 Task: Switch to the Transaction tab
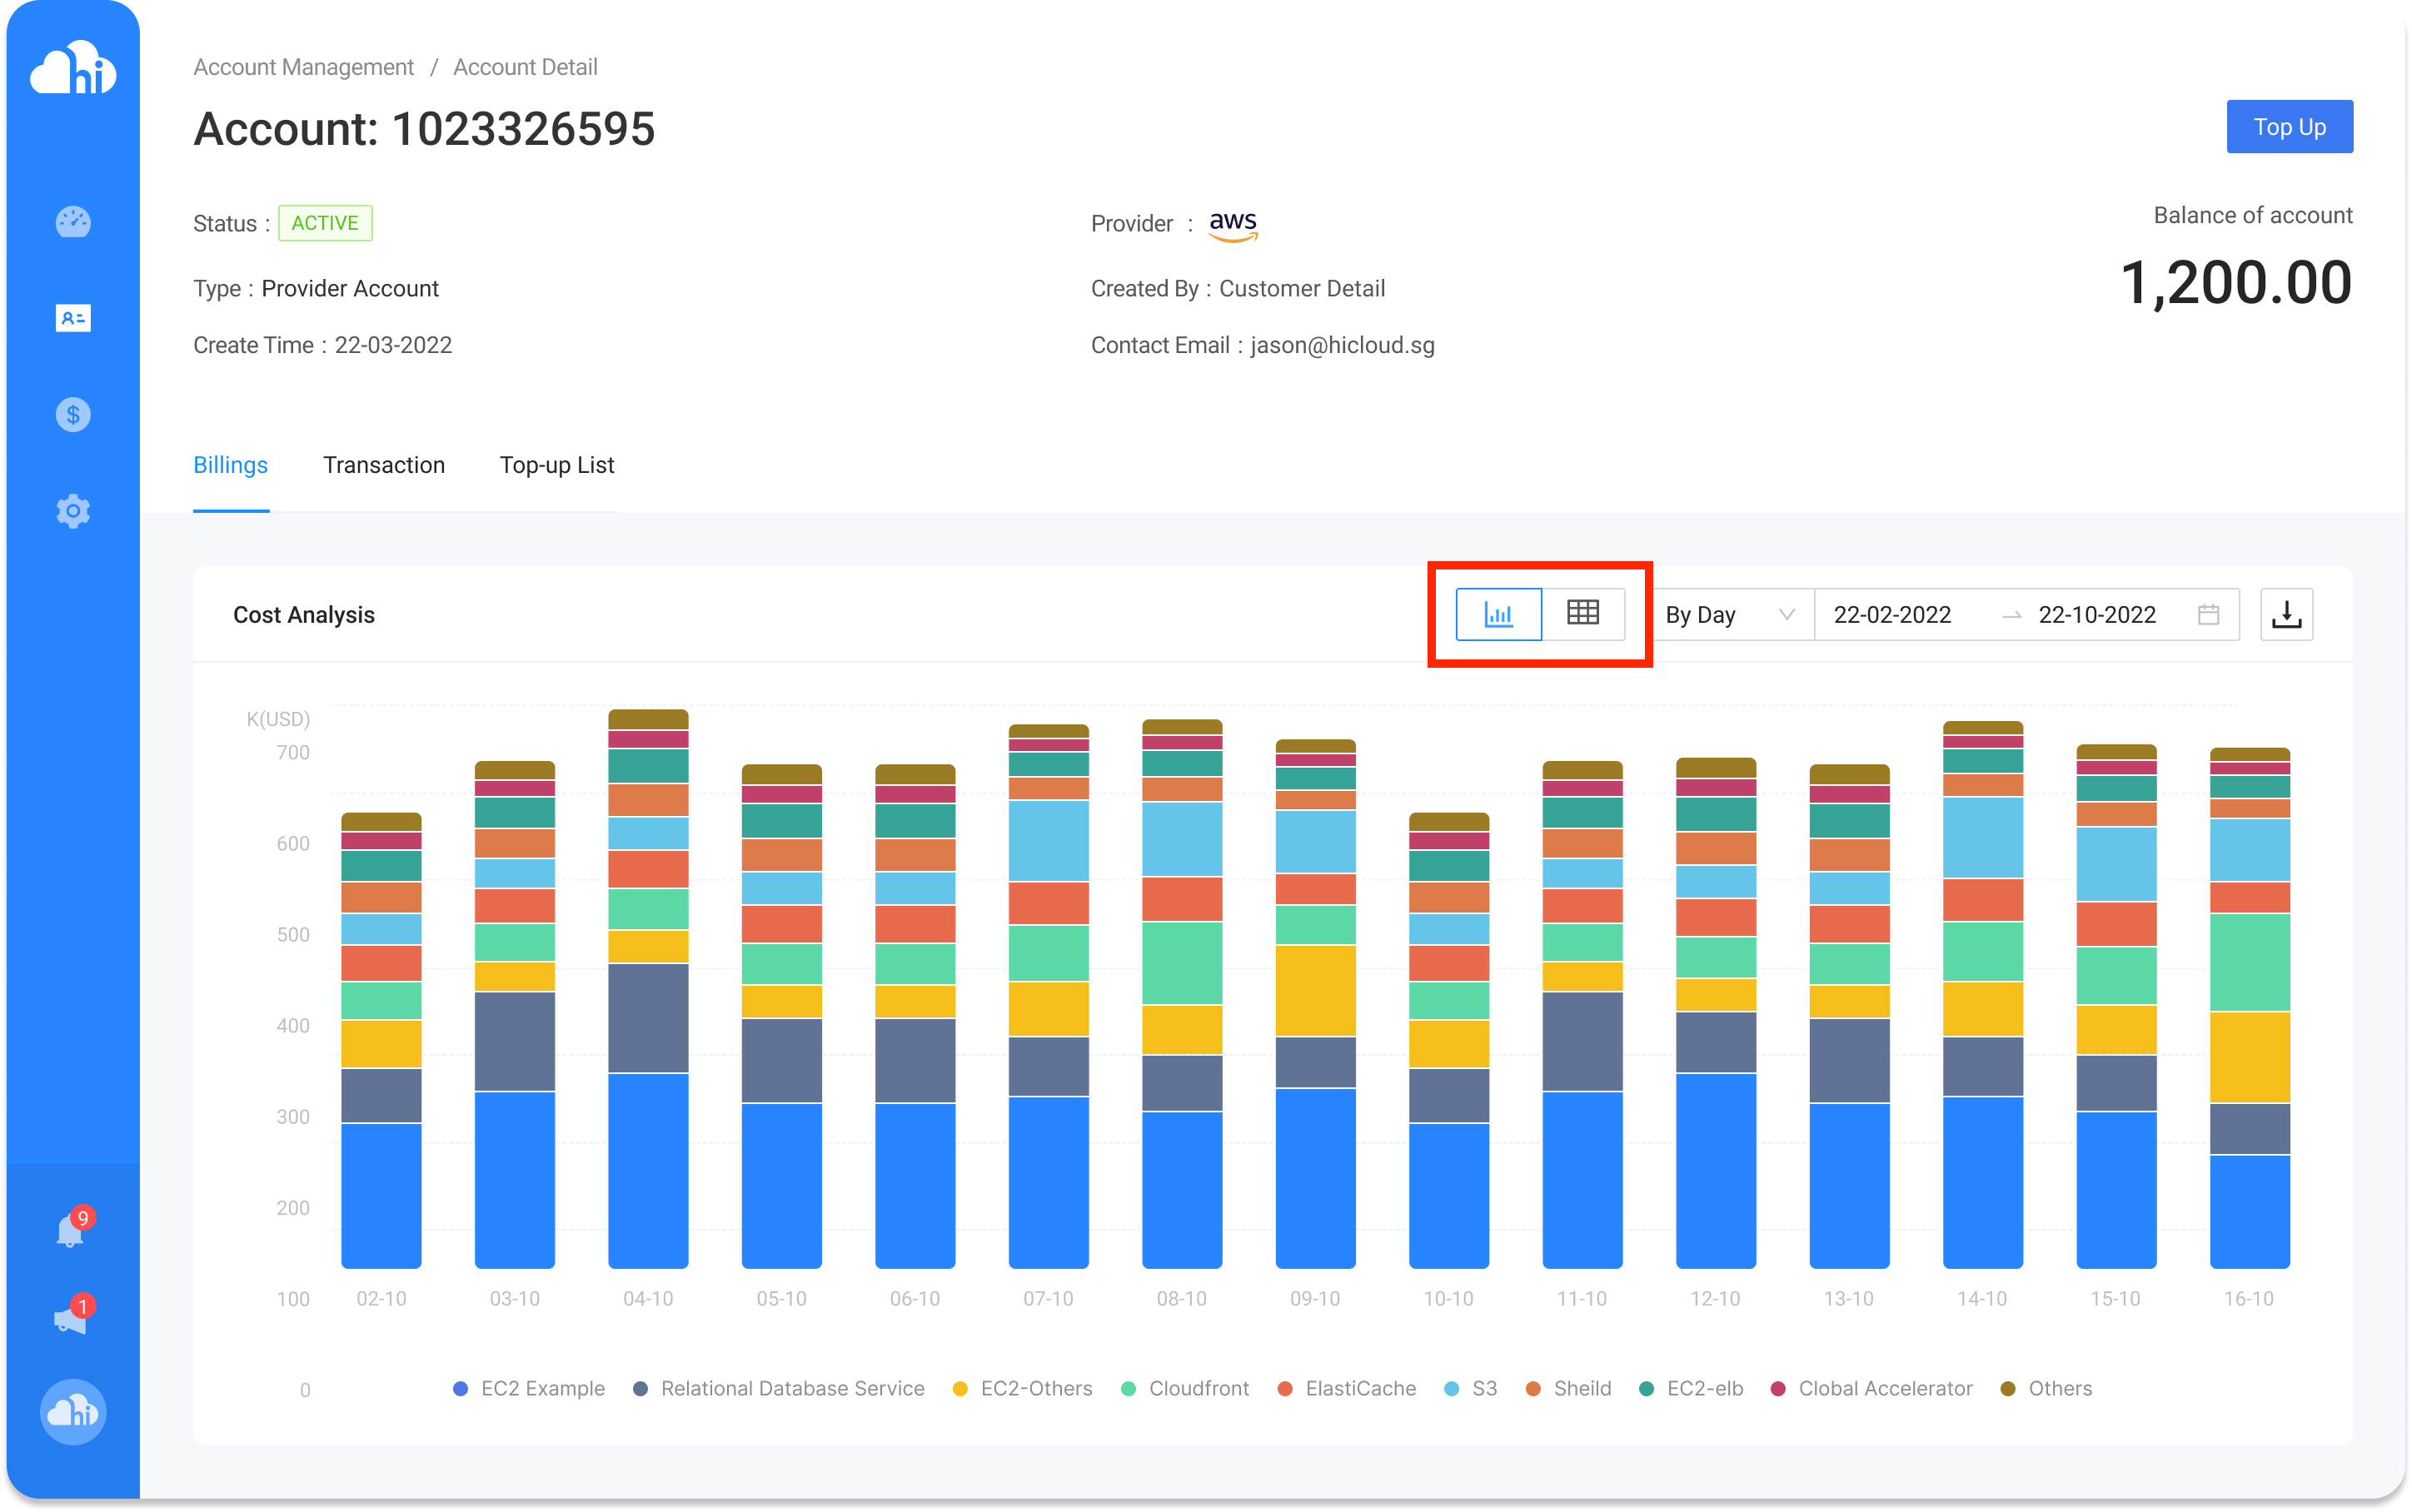[x=384, y=465]
